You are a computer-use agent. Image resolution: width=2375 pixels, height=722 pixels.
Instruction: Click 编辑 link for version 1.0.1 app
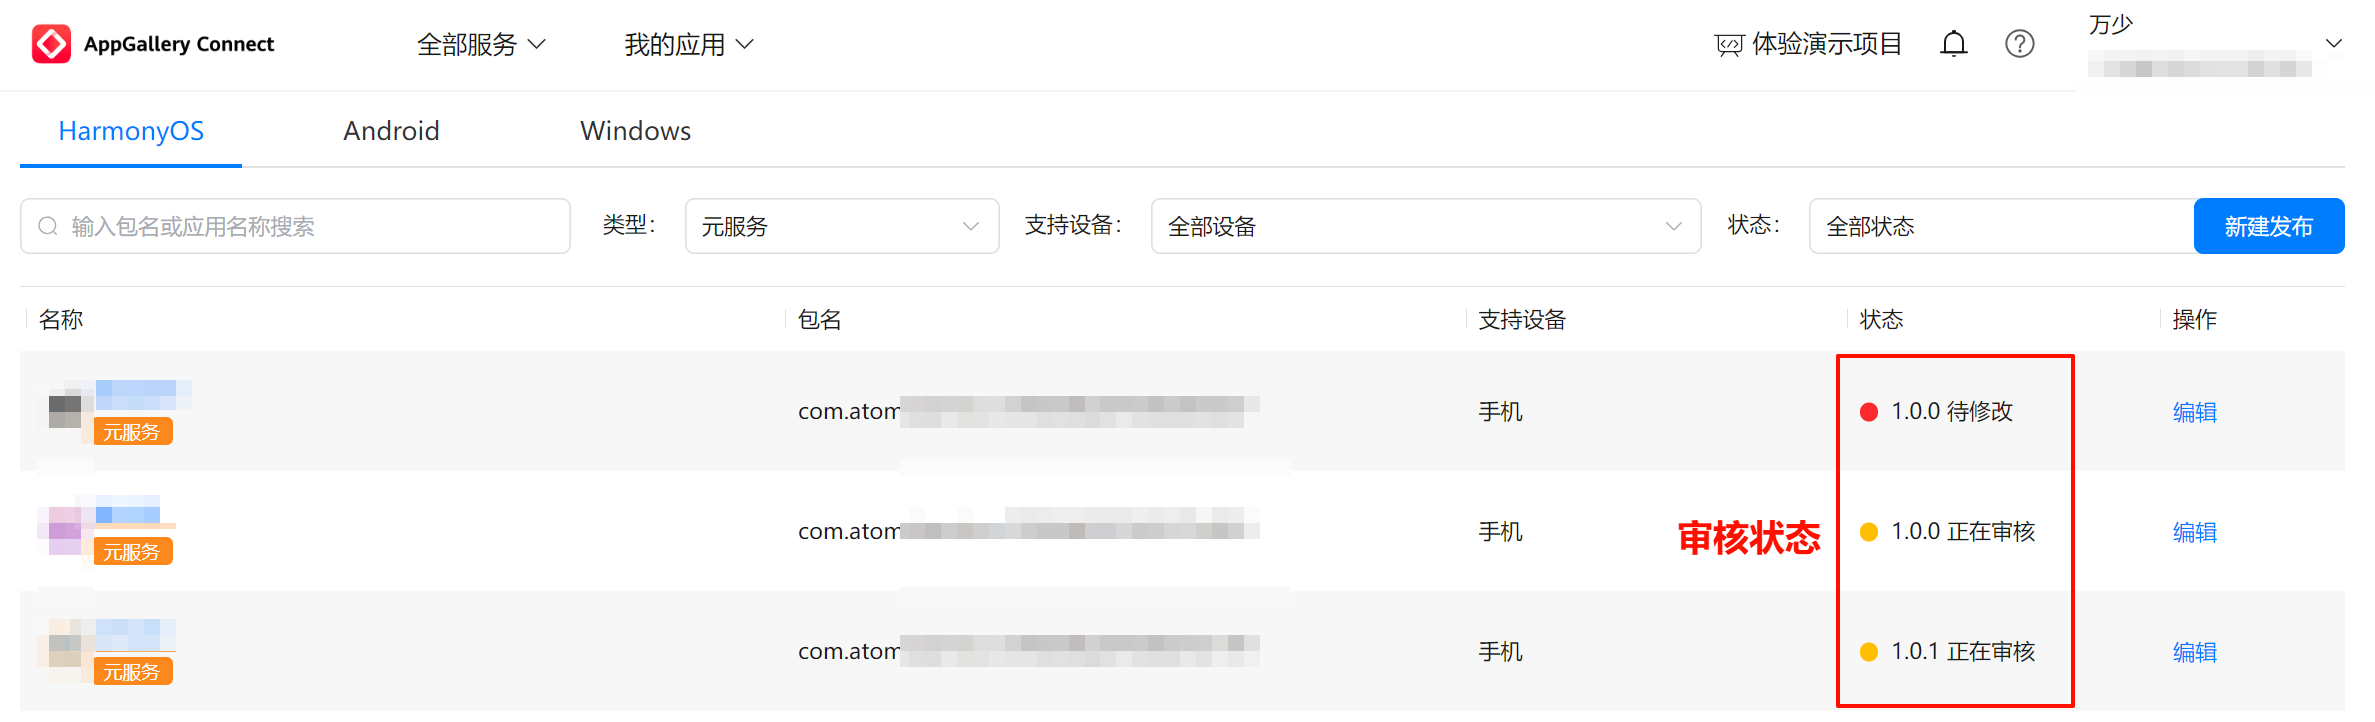click(2194, 652)
